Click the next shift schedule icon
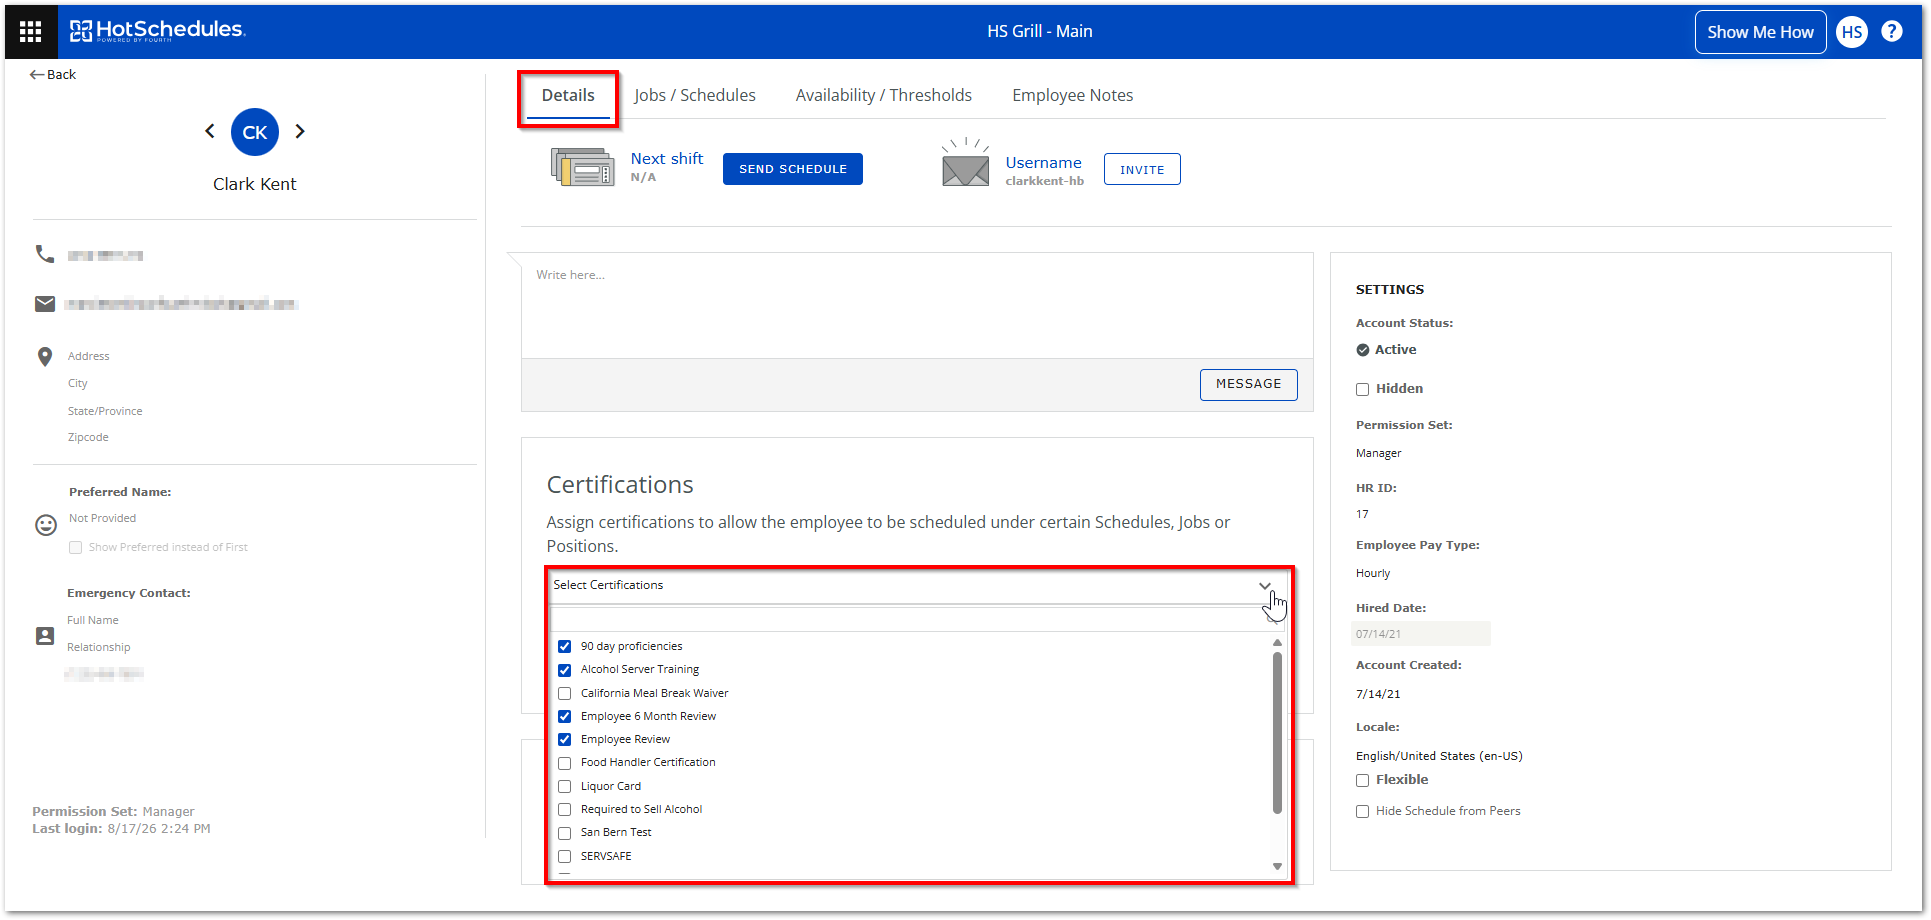Screen dimensions: 1931x920 (582, 167)
